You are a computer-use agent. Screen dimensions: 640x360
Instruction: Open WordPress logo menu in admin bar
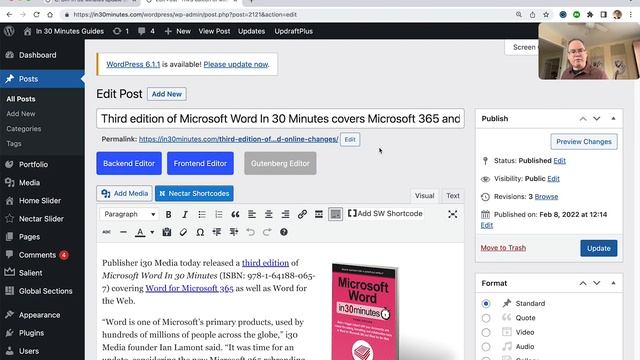[9, 31]
